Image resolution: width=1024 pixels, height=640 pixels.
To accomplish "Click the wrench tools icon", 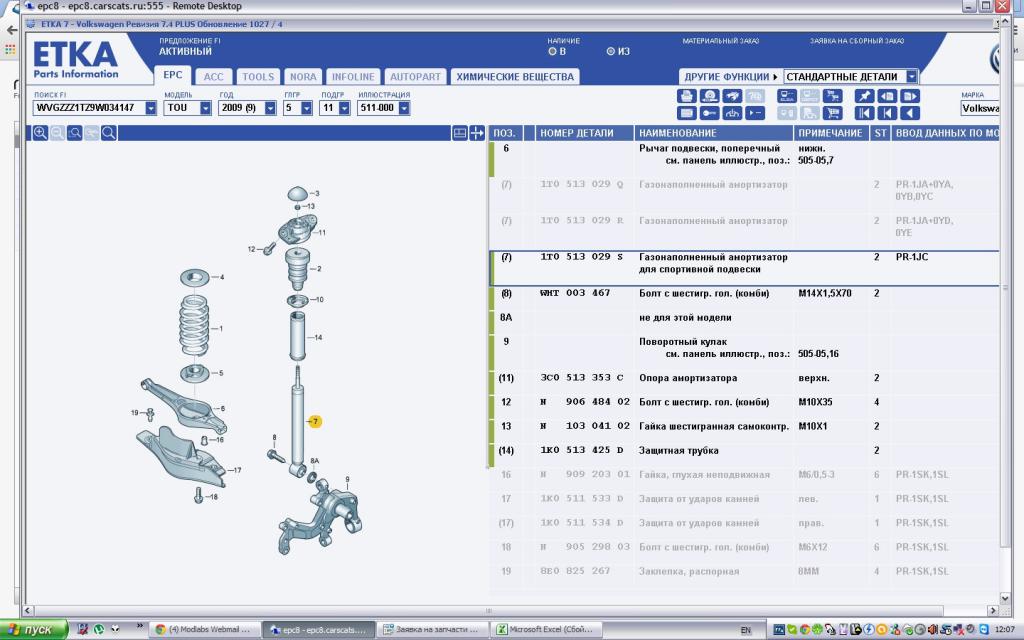I will [732, 96].
